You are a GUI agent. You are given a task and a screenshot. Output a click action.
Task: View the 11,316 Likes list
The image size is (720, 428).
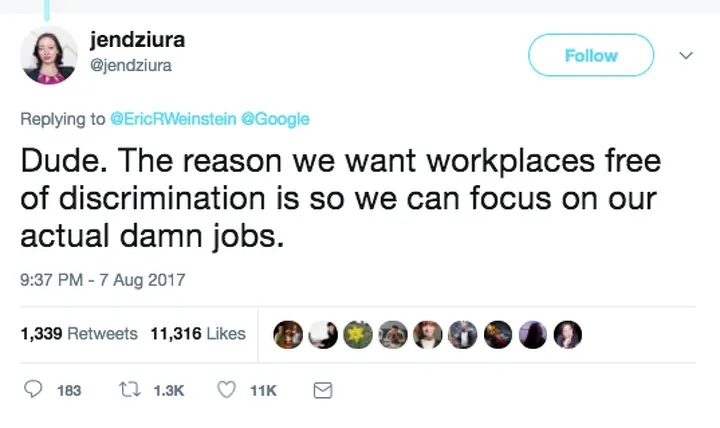coord(198,334)
